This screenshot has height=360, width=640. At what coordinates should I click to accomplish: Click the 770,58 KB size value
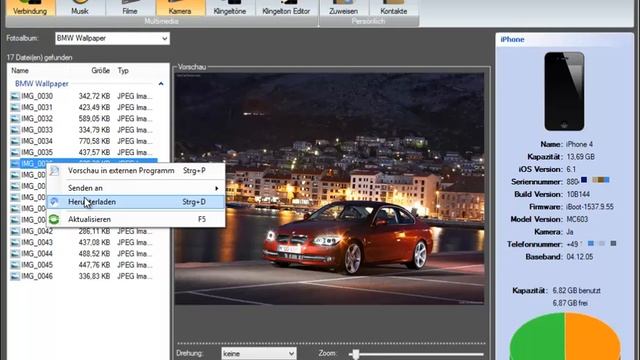click(94, 141)
